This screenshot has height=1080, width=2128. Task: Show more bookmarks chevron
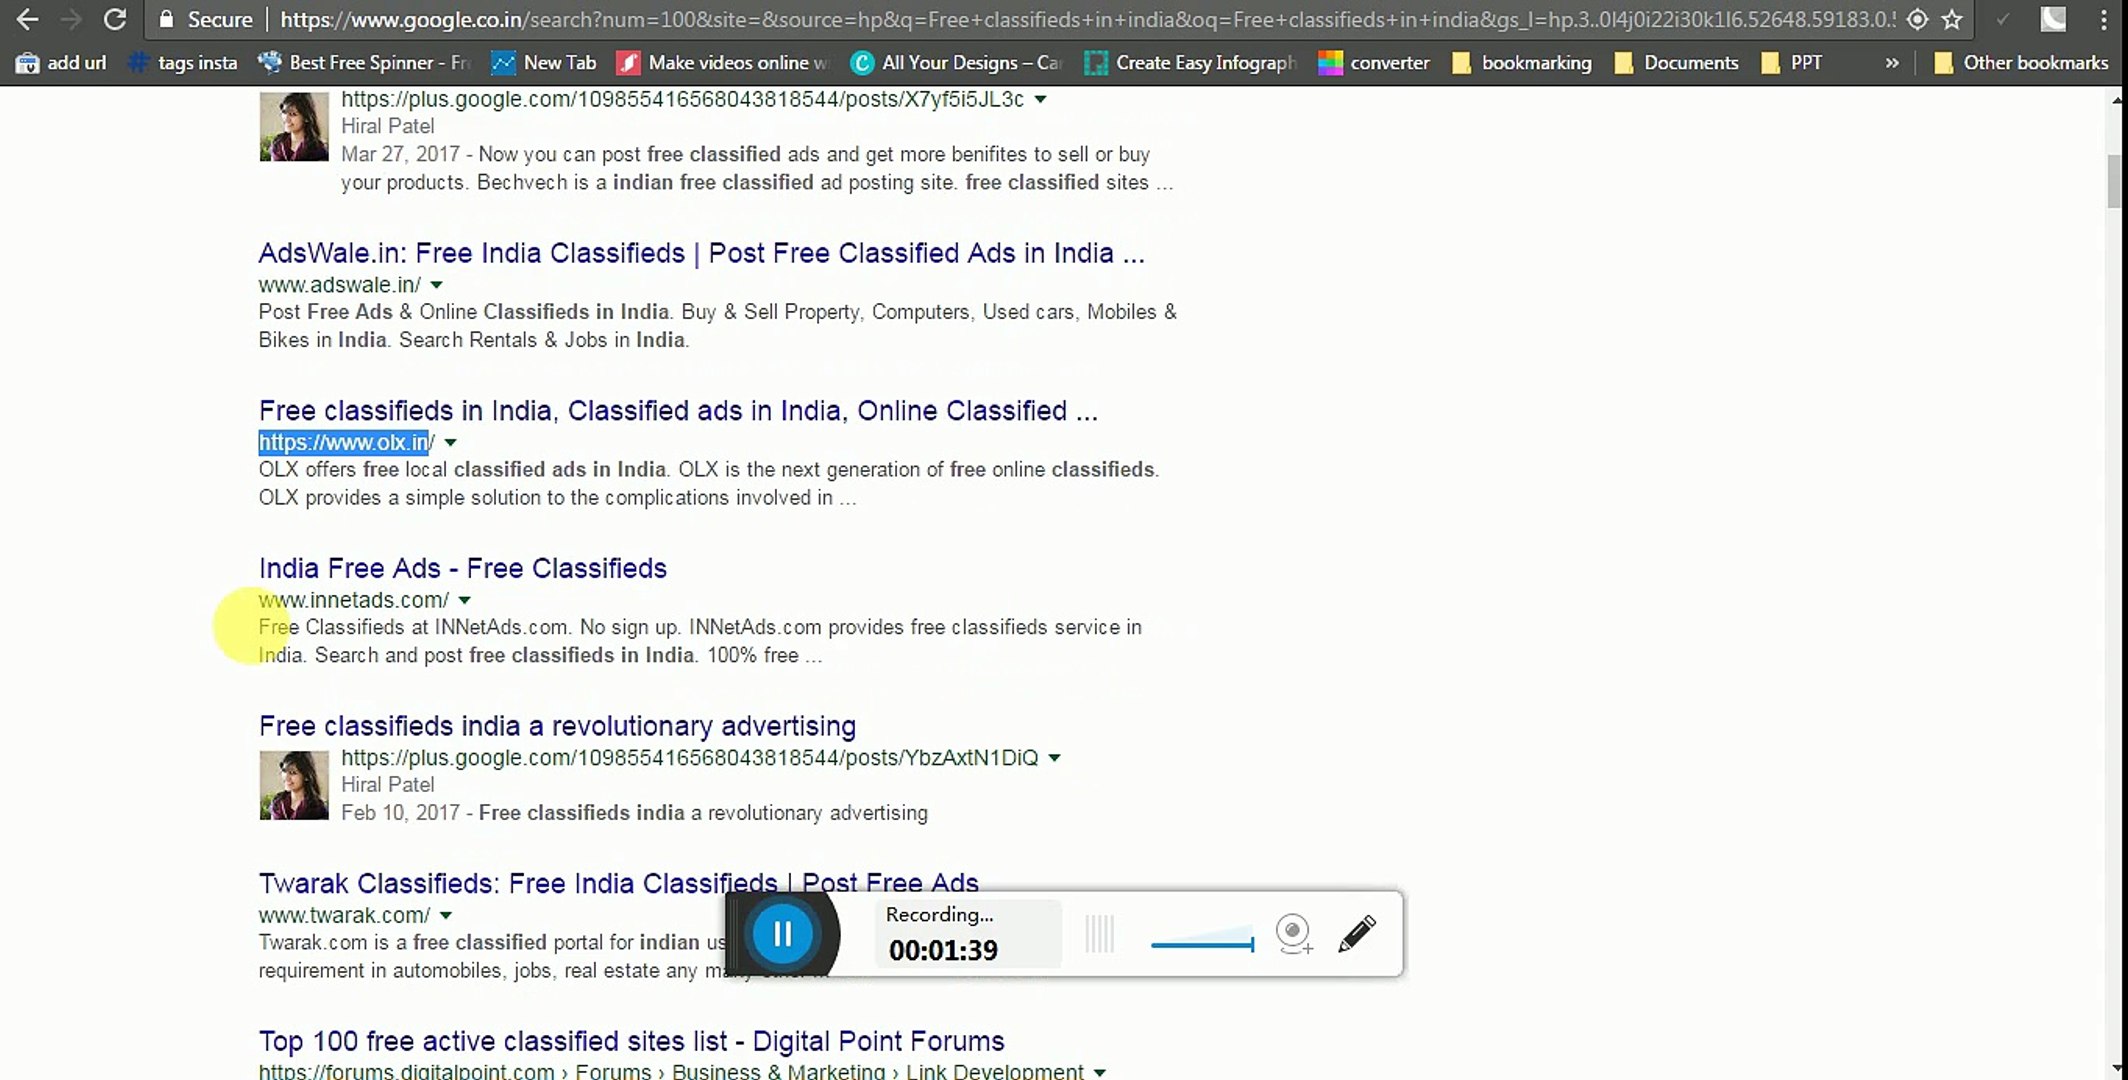tap(1891, 63)
